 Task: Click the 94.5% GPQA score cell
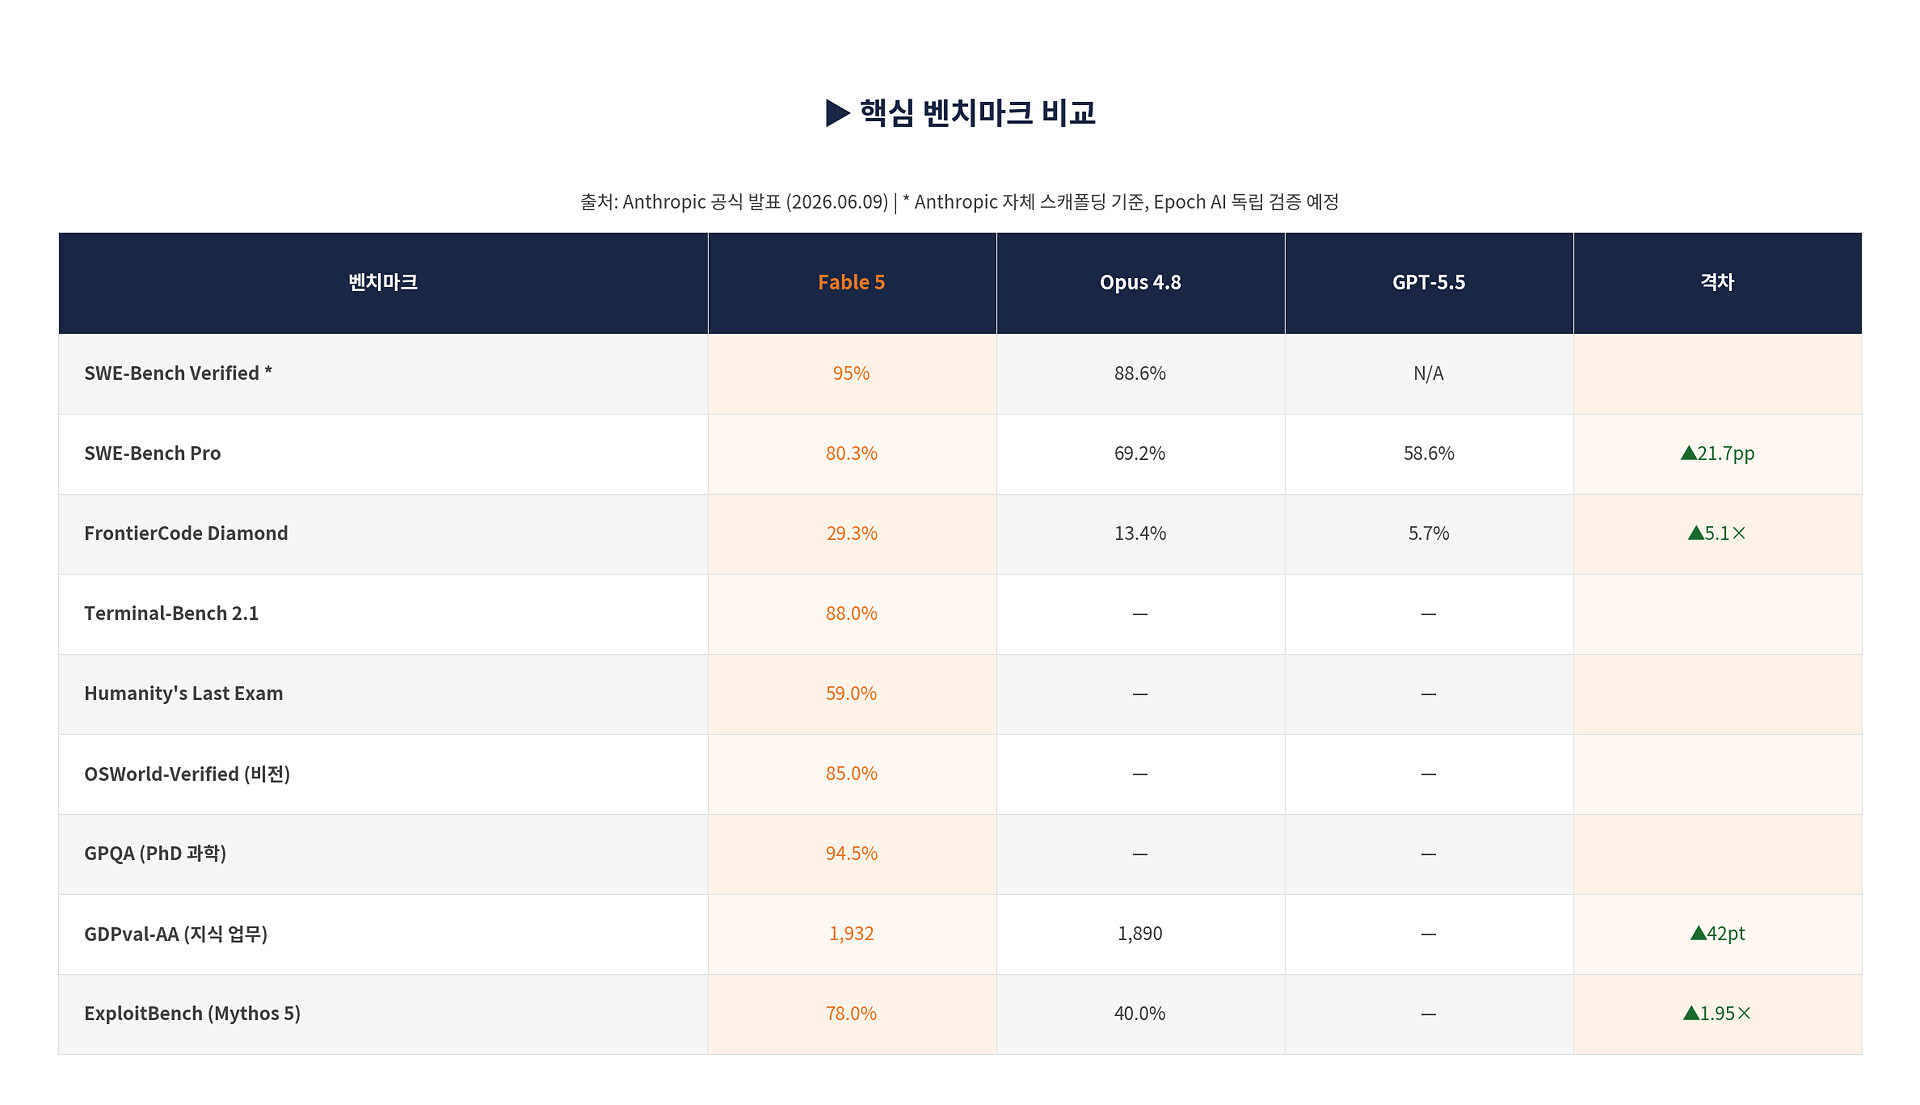coord(852,854)
